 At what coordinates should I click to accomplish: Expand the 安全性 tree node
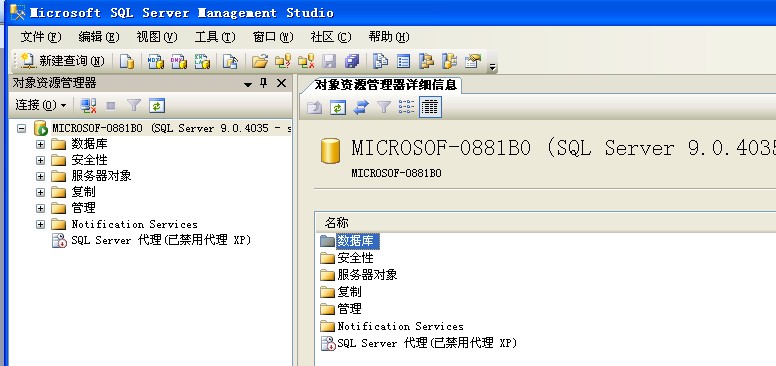coord(41,161)
